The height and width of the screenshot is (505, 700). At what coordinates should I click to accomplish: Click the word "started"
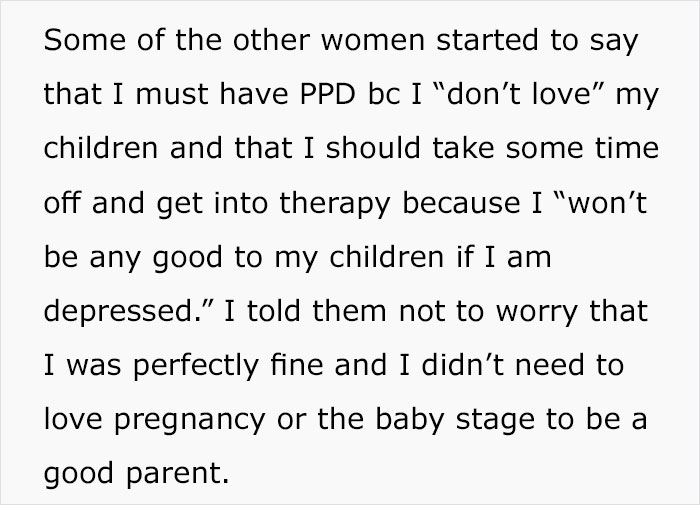pyautogui.click(x=487, y=40)
